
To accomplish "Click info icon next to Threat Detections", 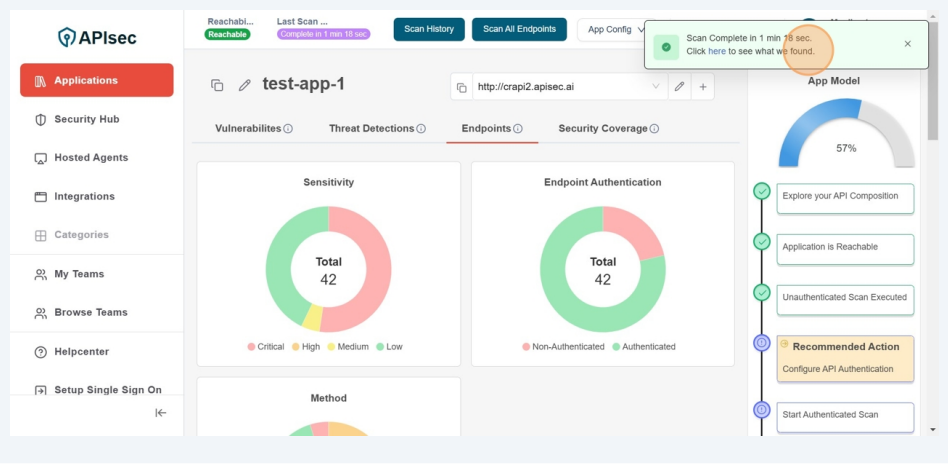I will (421, 129).
